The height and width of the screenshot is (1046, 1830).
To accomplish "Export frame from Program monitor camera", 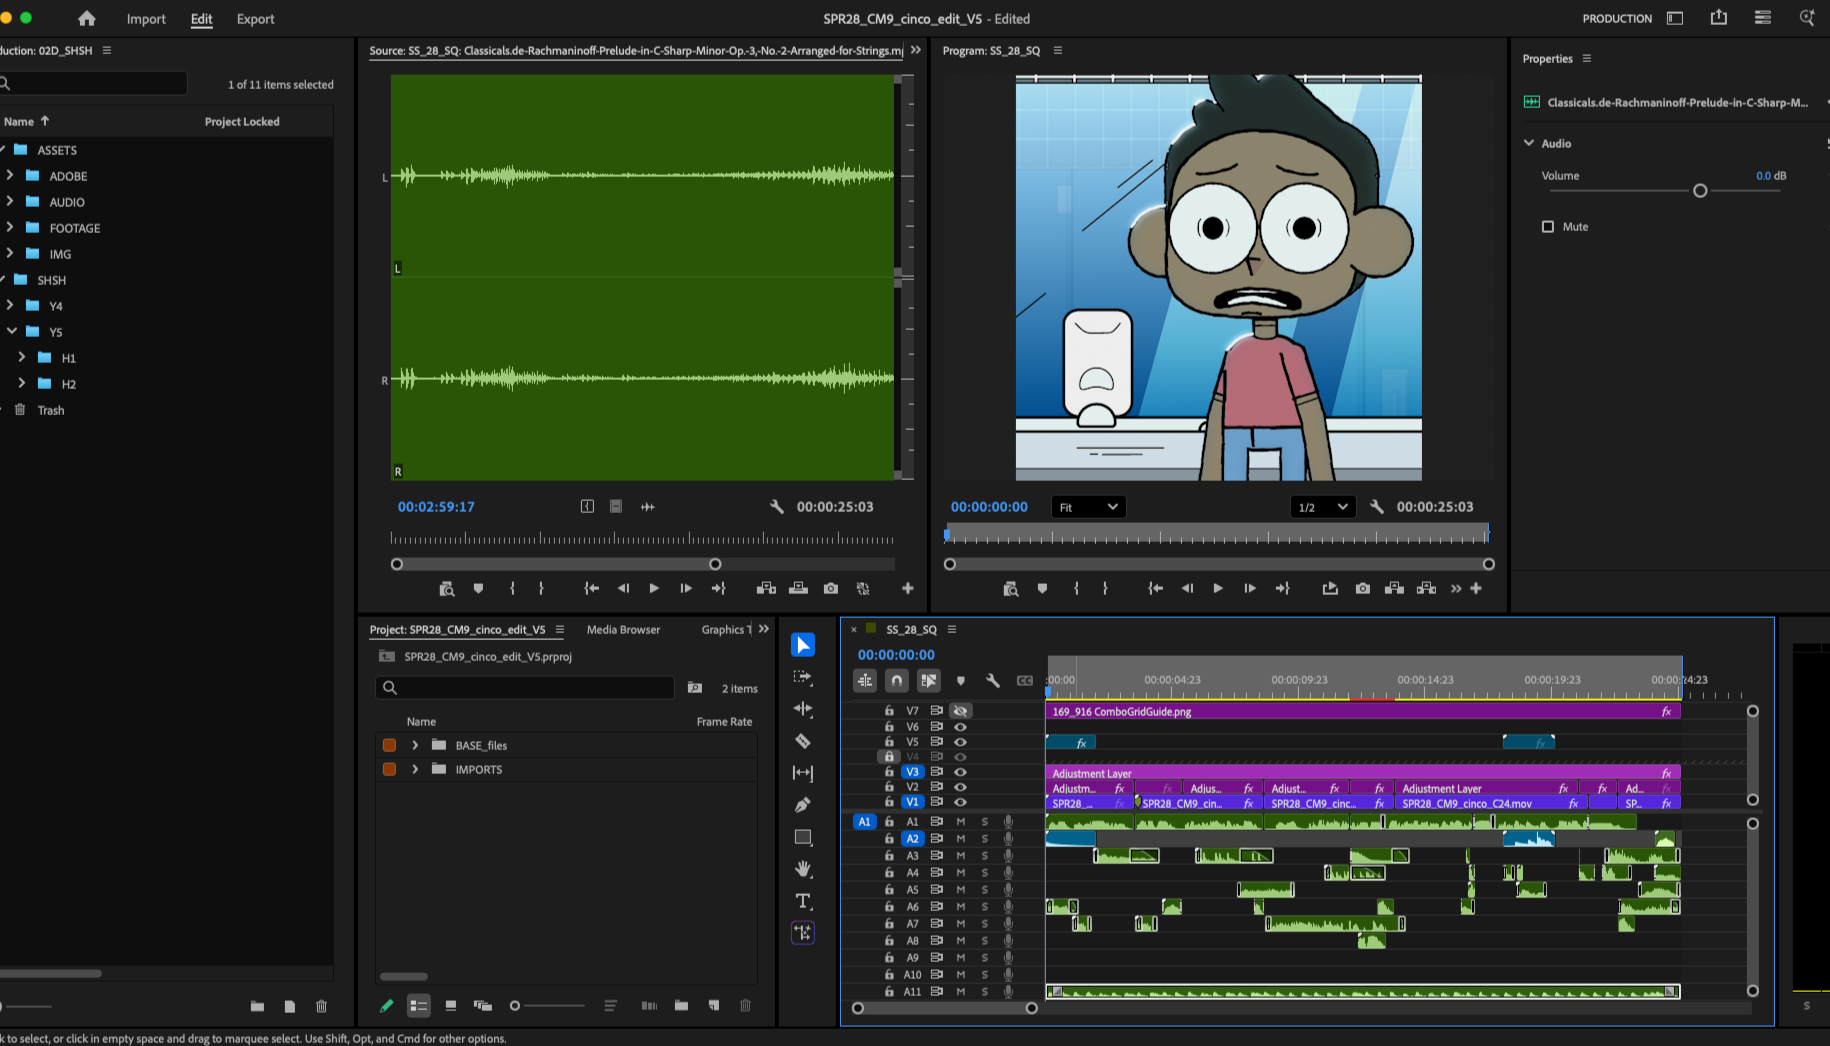I will pyautogui.click(x=1363, y=589).
